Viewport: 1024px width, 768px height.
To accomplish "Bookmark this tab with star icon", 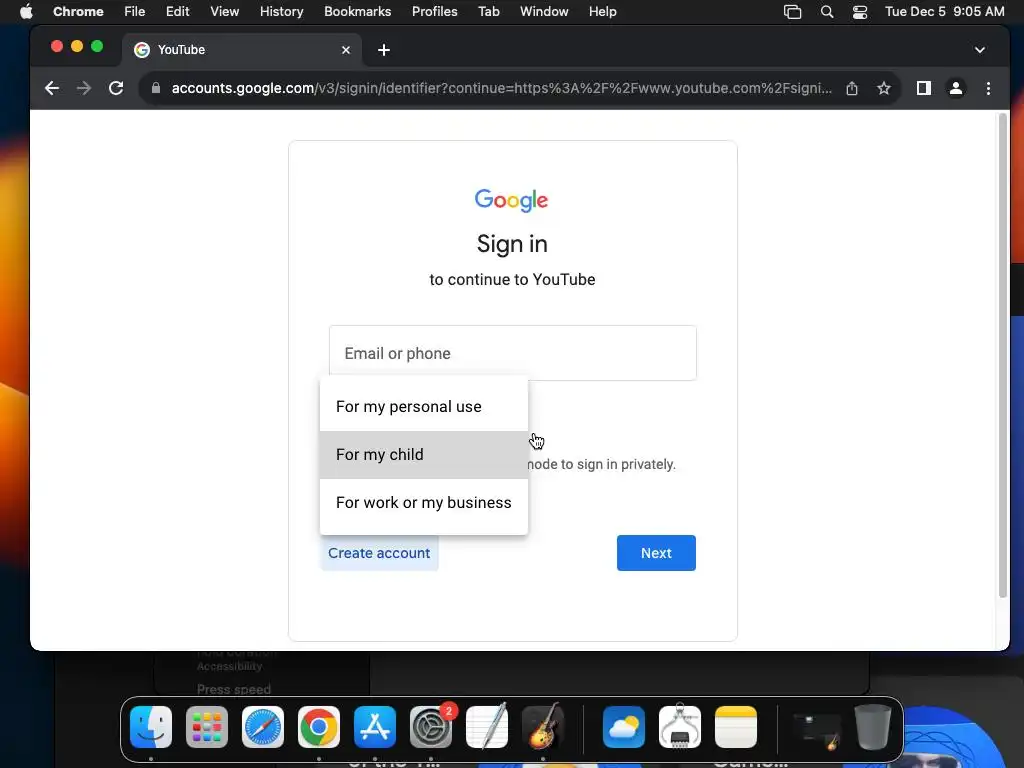I will [x=884, y=88].
